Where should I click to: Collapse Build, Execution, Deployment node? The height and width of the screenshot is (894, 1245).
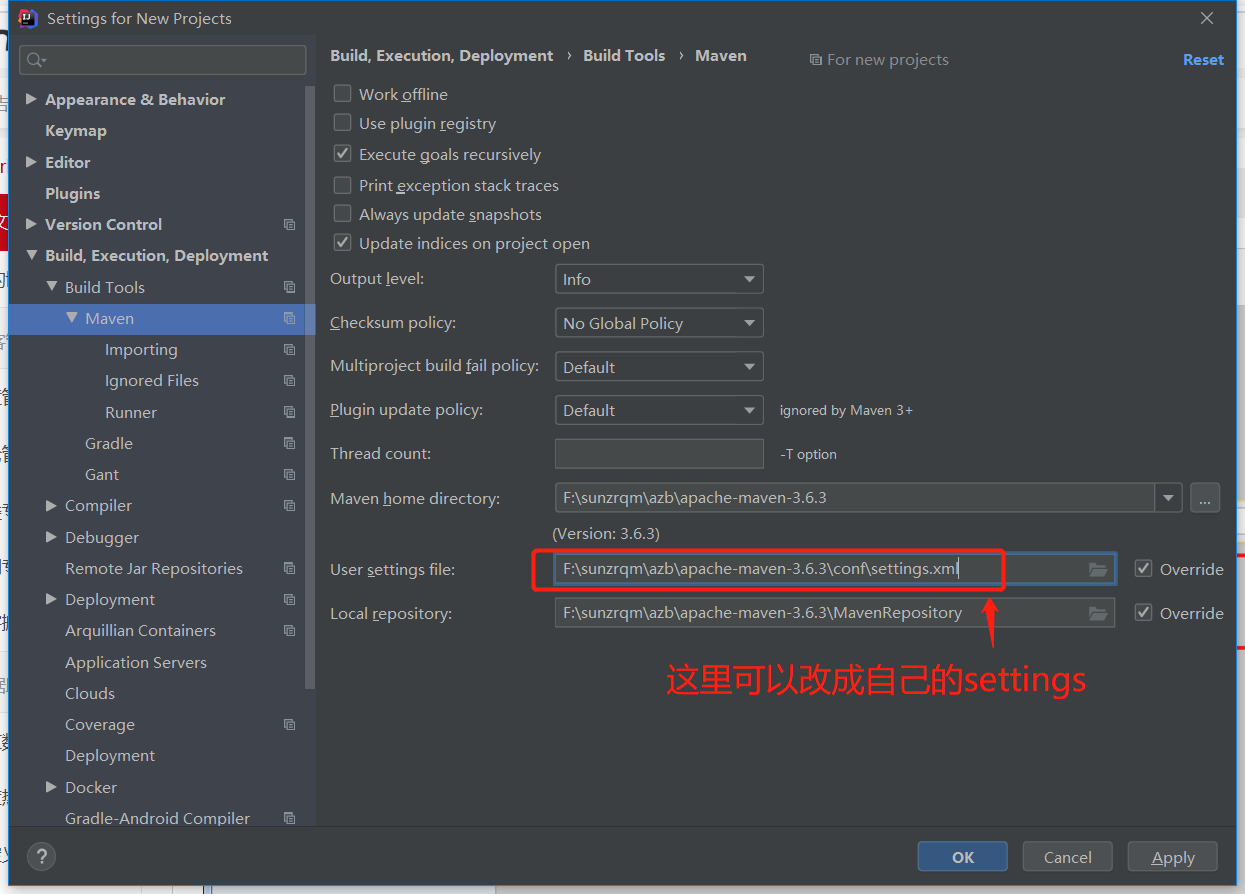pyautogui.click(x=31, y=255)
